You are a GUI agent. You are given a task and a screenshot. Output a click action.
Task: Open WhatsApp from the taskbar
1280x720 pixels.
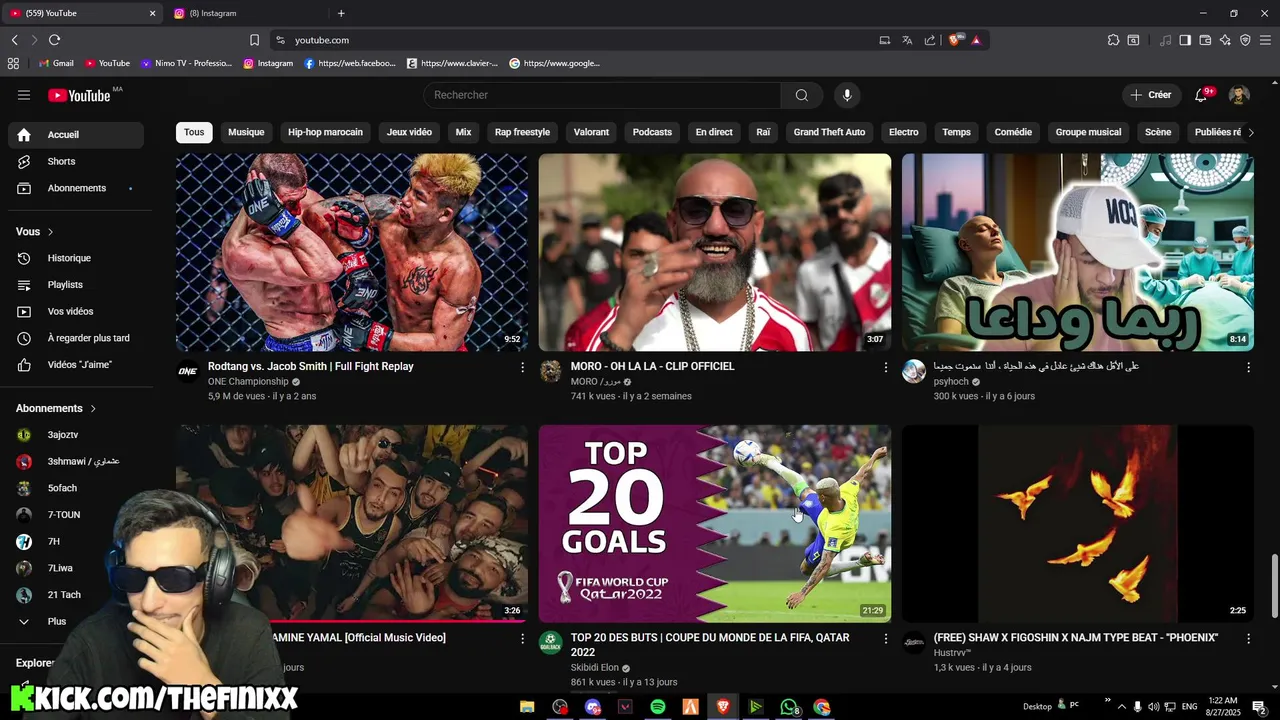790,707
